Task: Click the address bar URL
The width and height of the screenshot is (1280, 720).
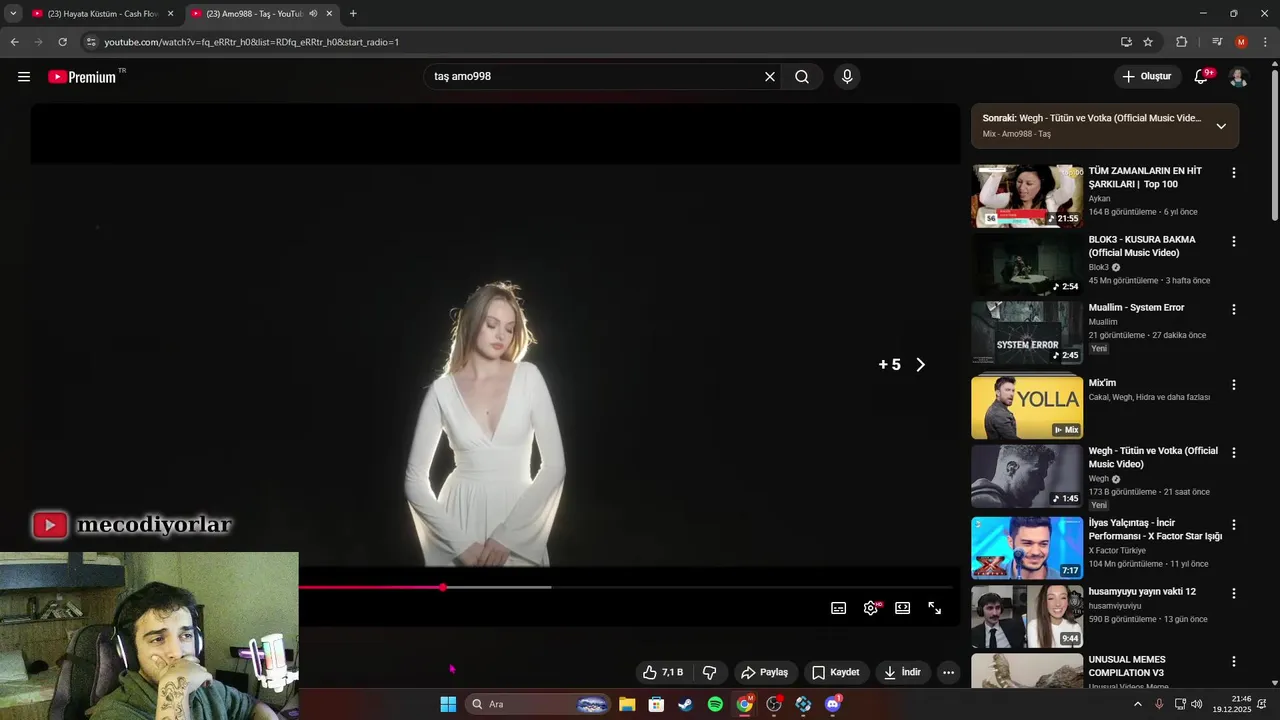Action: click(252, 42)
